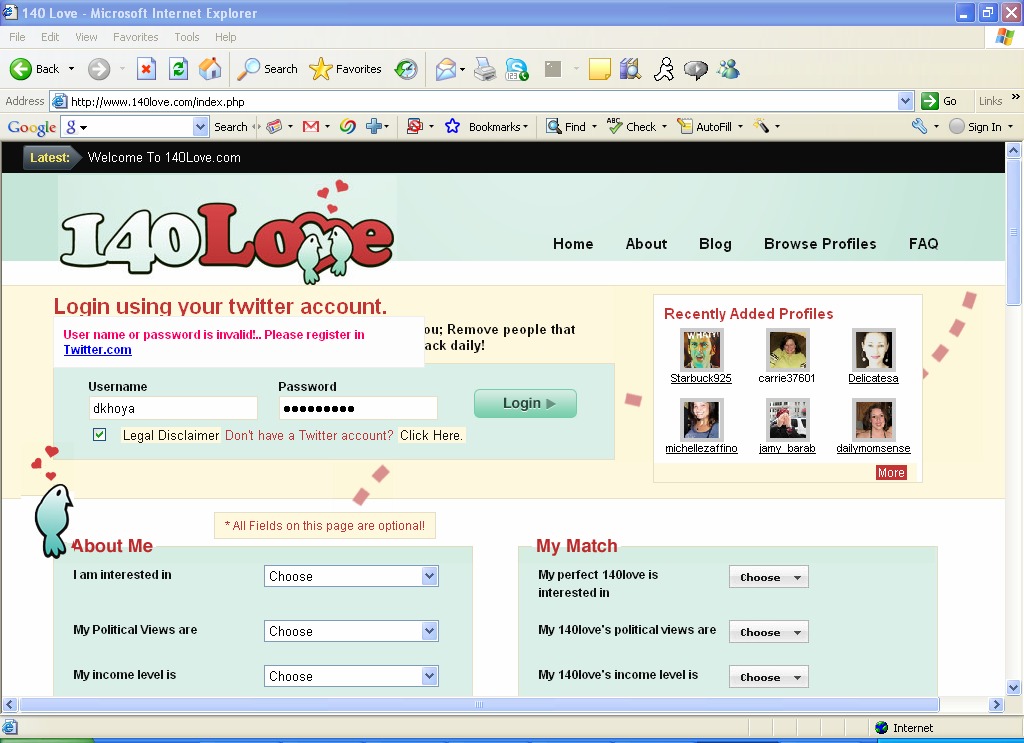Open 140love's political views dropdown
Viewport: 1024px width, 743px height.
769,632
